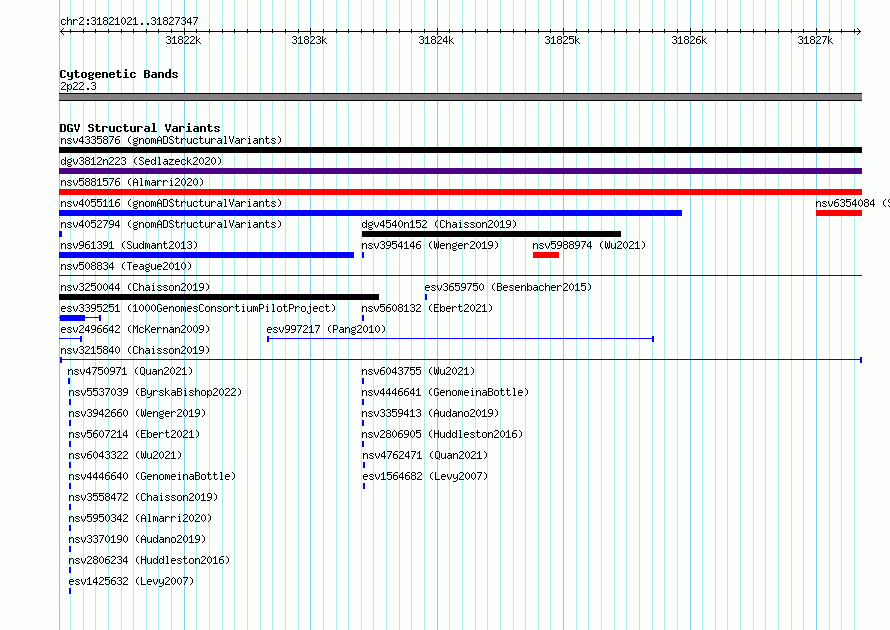Open nsv3370190 (Audano2019) label
Screen dimensions: 890x630
[137, 539]
